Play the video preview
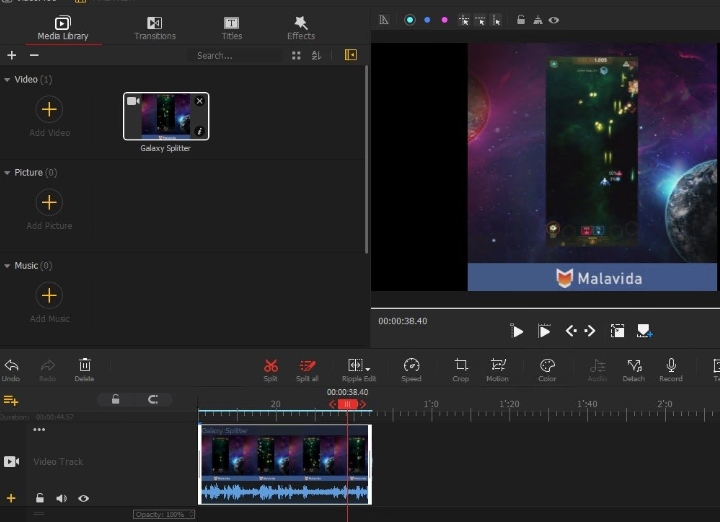 (517, 331)
